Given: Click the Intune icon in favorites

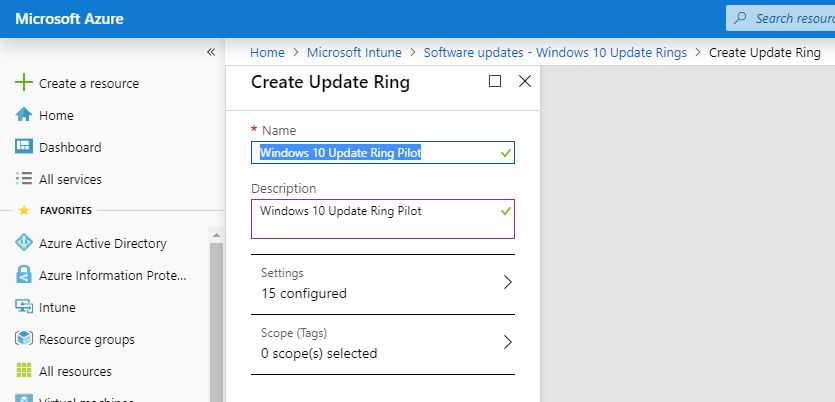Looking at the screenshot, I should point(24,307).
